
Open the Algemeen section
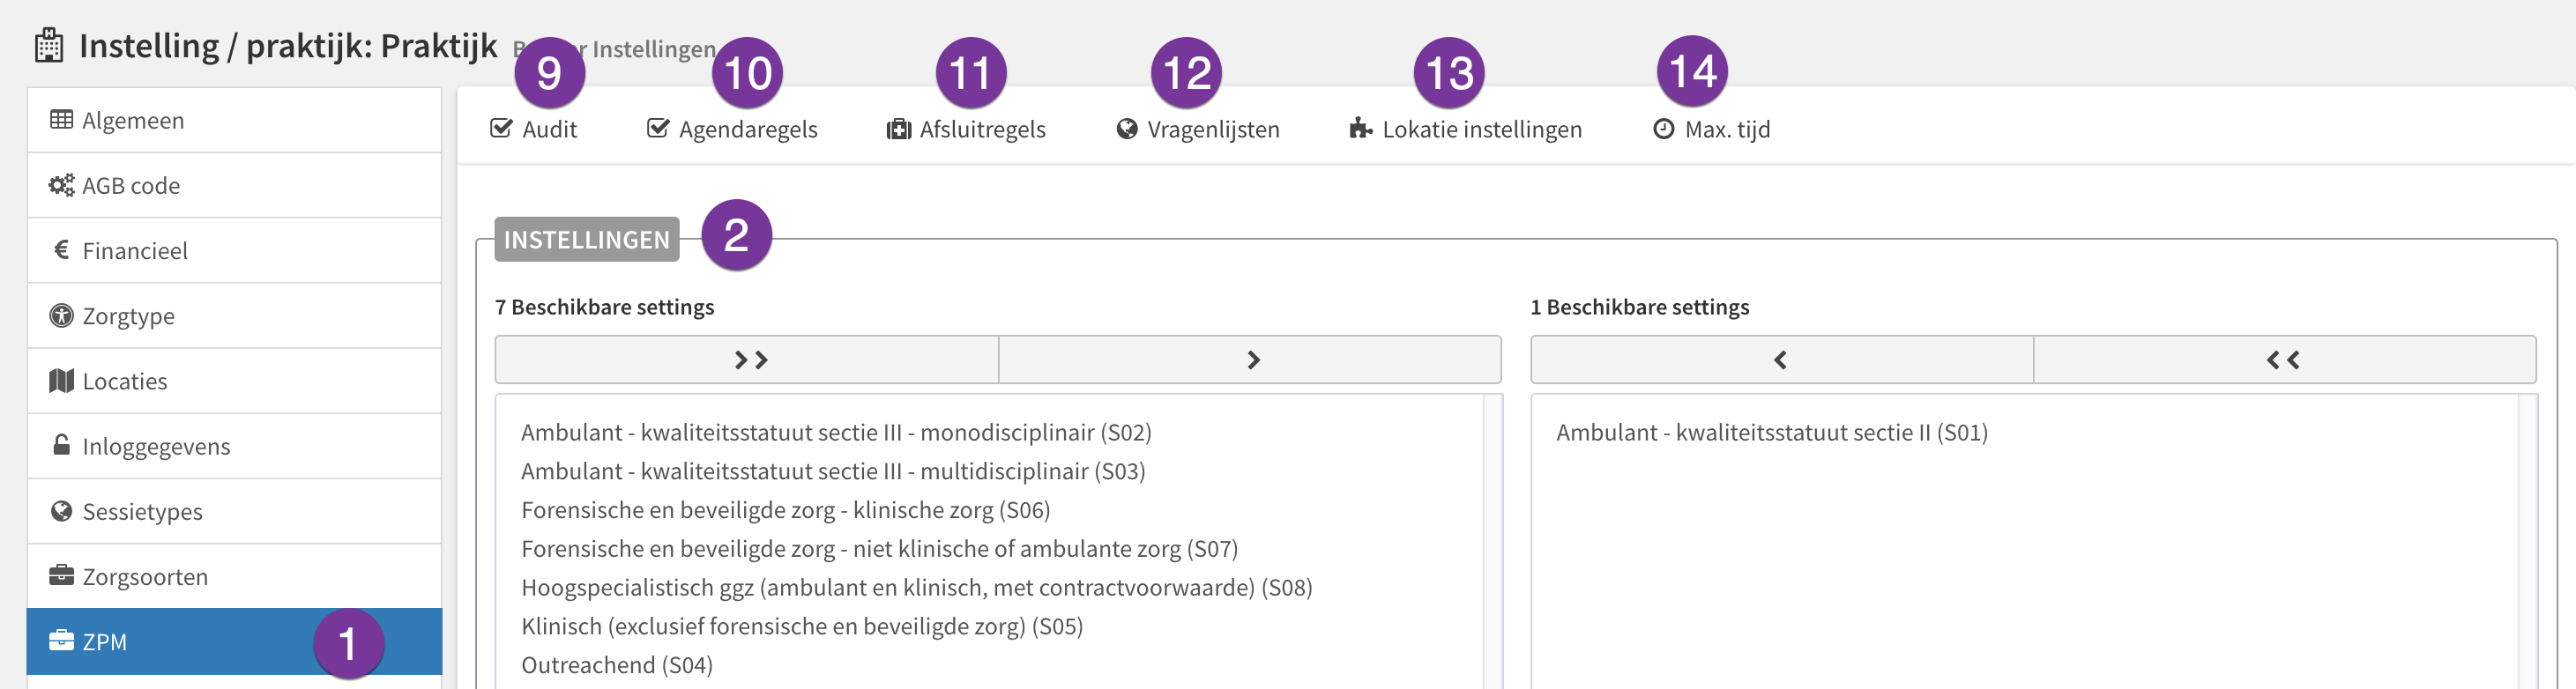coord(234,120)
